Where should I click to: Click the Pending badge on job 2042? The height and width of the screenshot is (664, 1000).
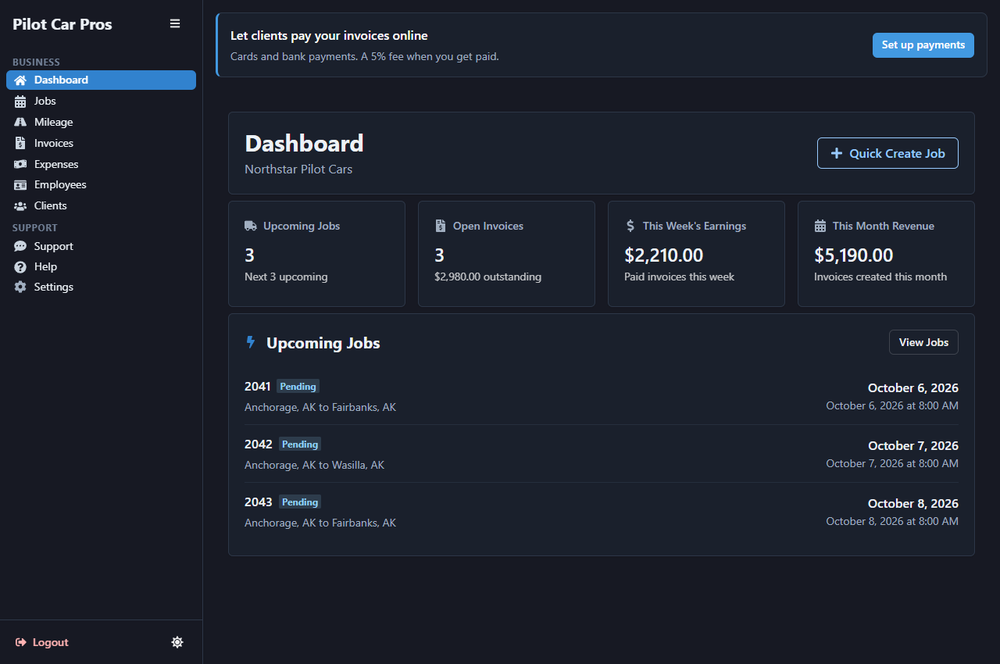(x=300, y=445)
